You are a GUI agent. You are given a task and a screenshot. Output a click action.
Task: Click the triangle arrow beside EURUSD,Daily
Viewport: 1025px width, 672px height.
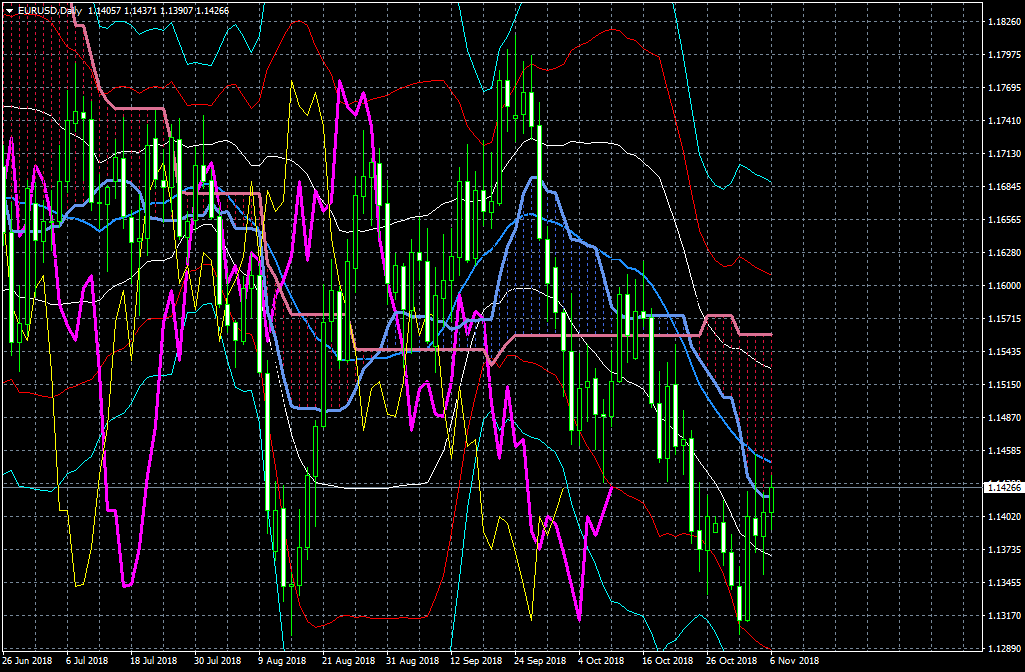point(9,9)
